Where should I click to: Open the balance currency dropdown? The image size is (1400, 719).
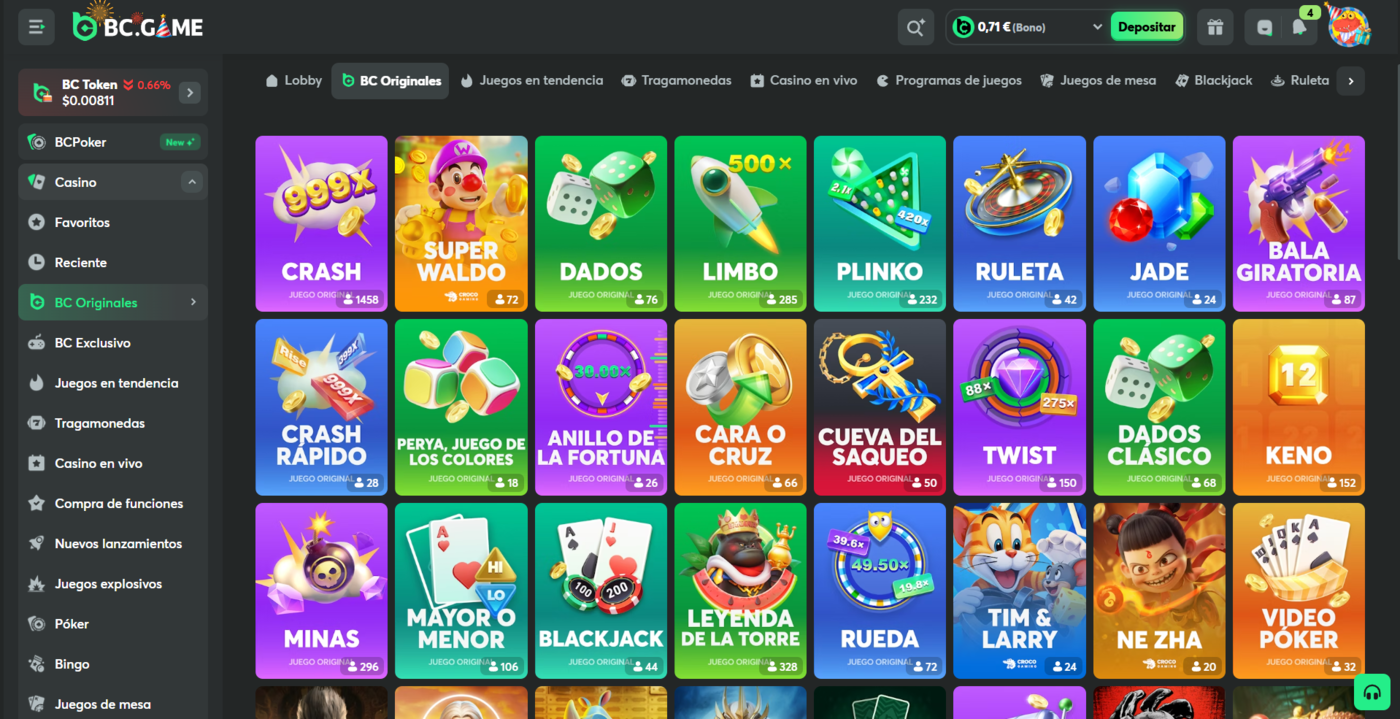[x=1097, y=27]
